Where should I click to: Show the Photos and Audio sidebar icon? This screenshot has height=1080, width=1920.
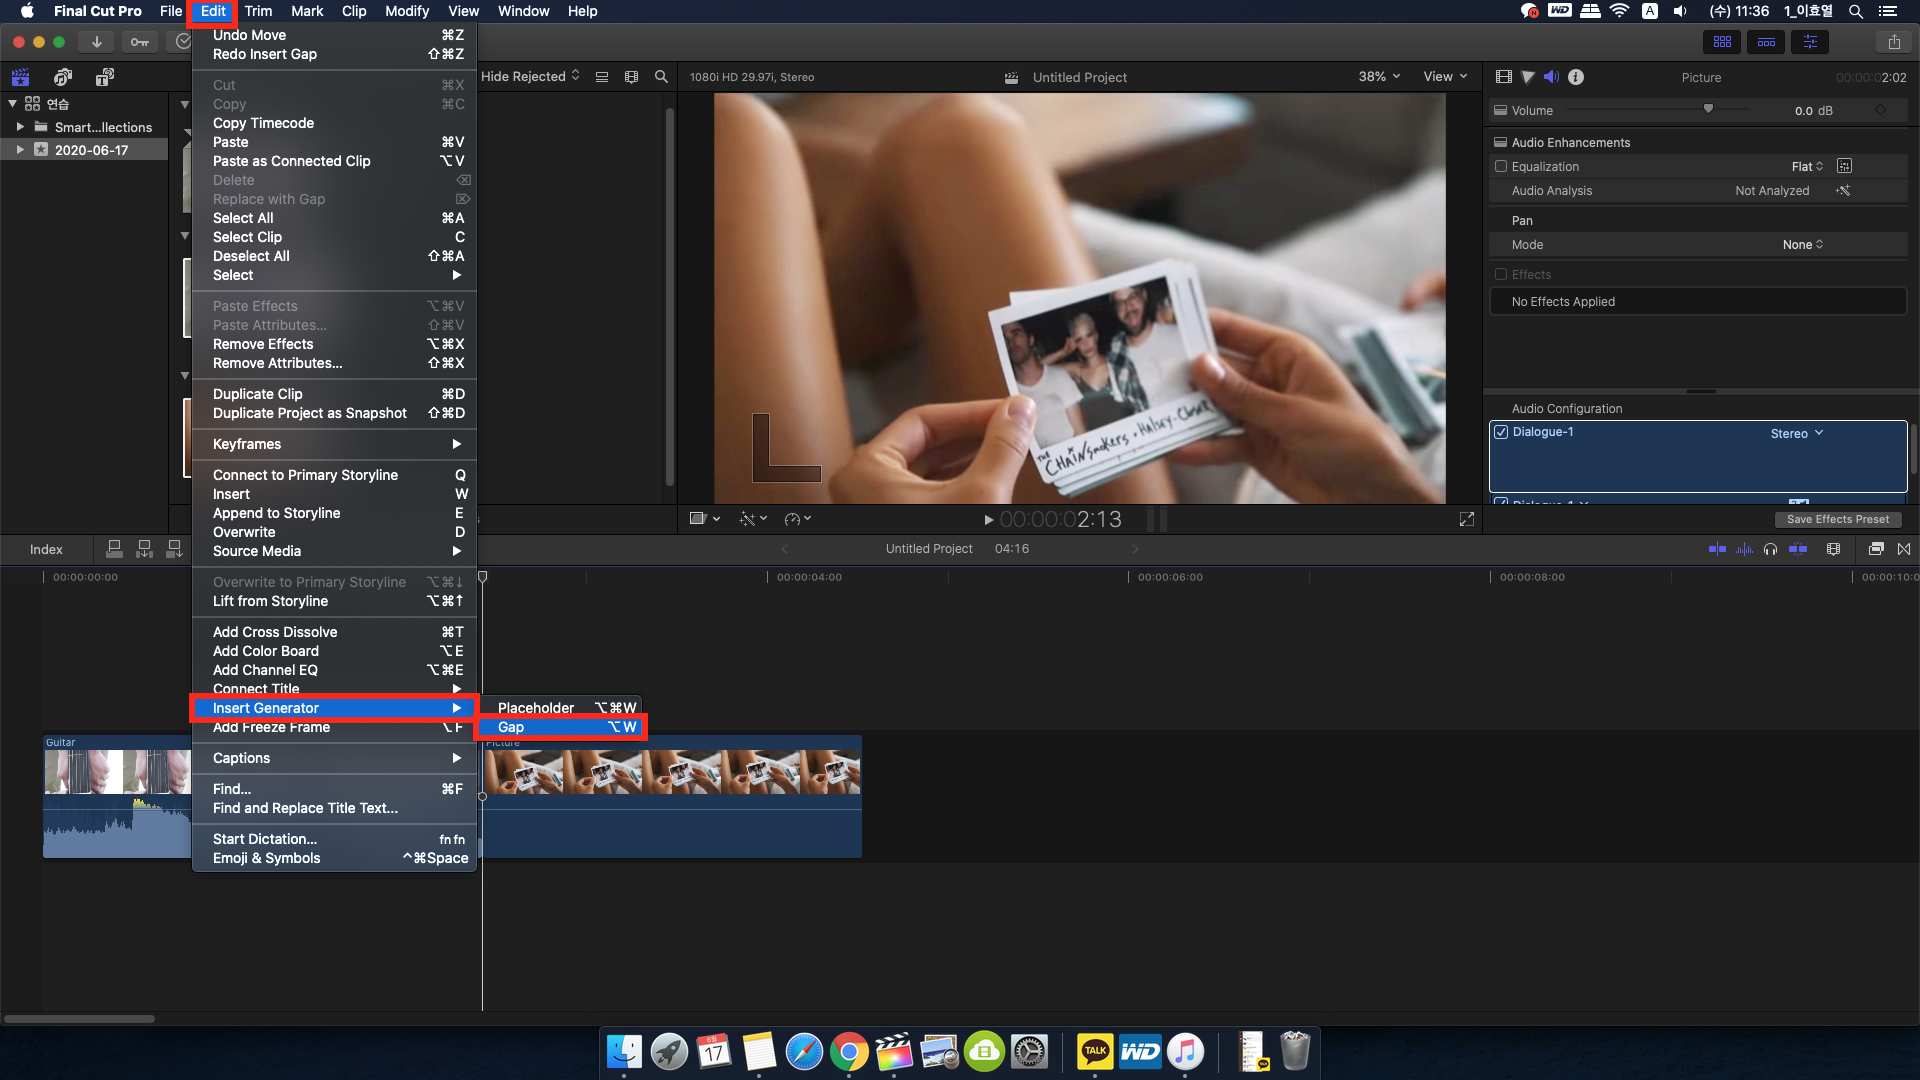(x=63, y=77)
